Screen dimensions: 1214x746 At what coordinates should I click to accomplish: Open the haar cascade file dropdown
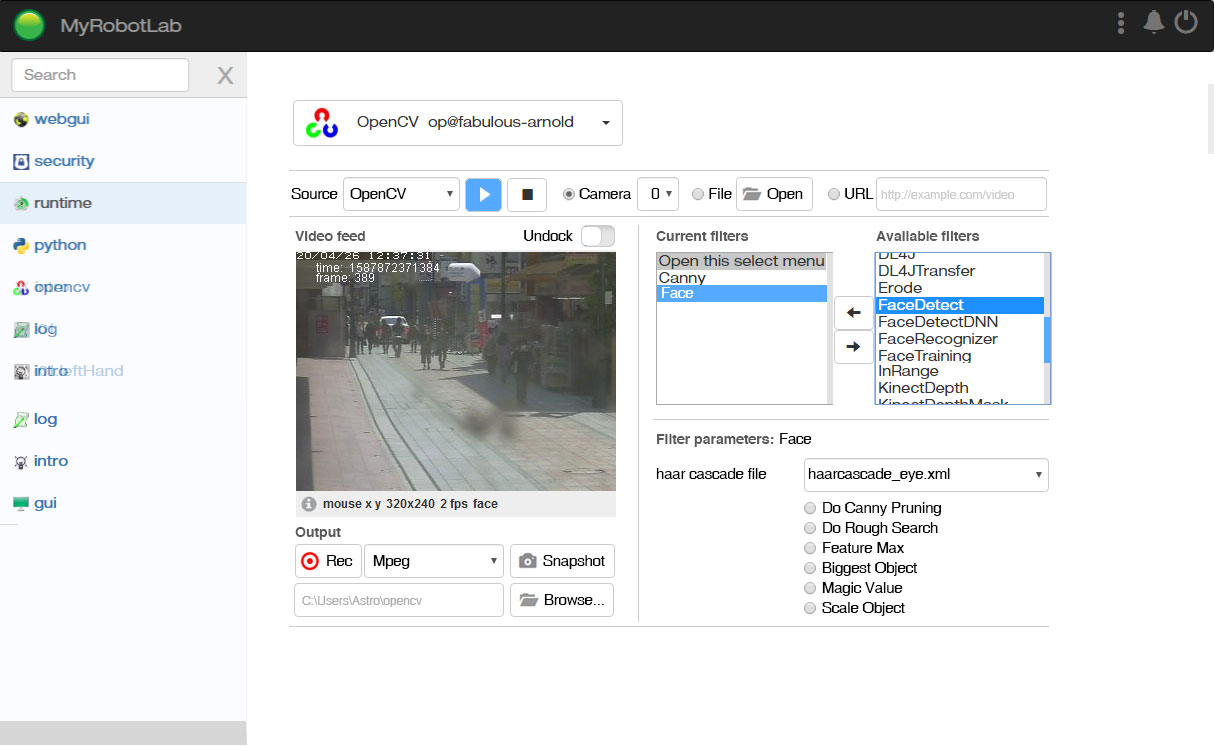(x=926, y=474)
